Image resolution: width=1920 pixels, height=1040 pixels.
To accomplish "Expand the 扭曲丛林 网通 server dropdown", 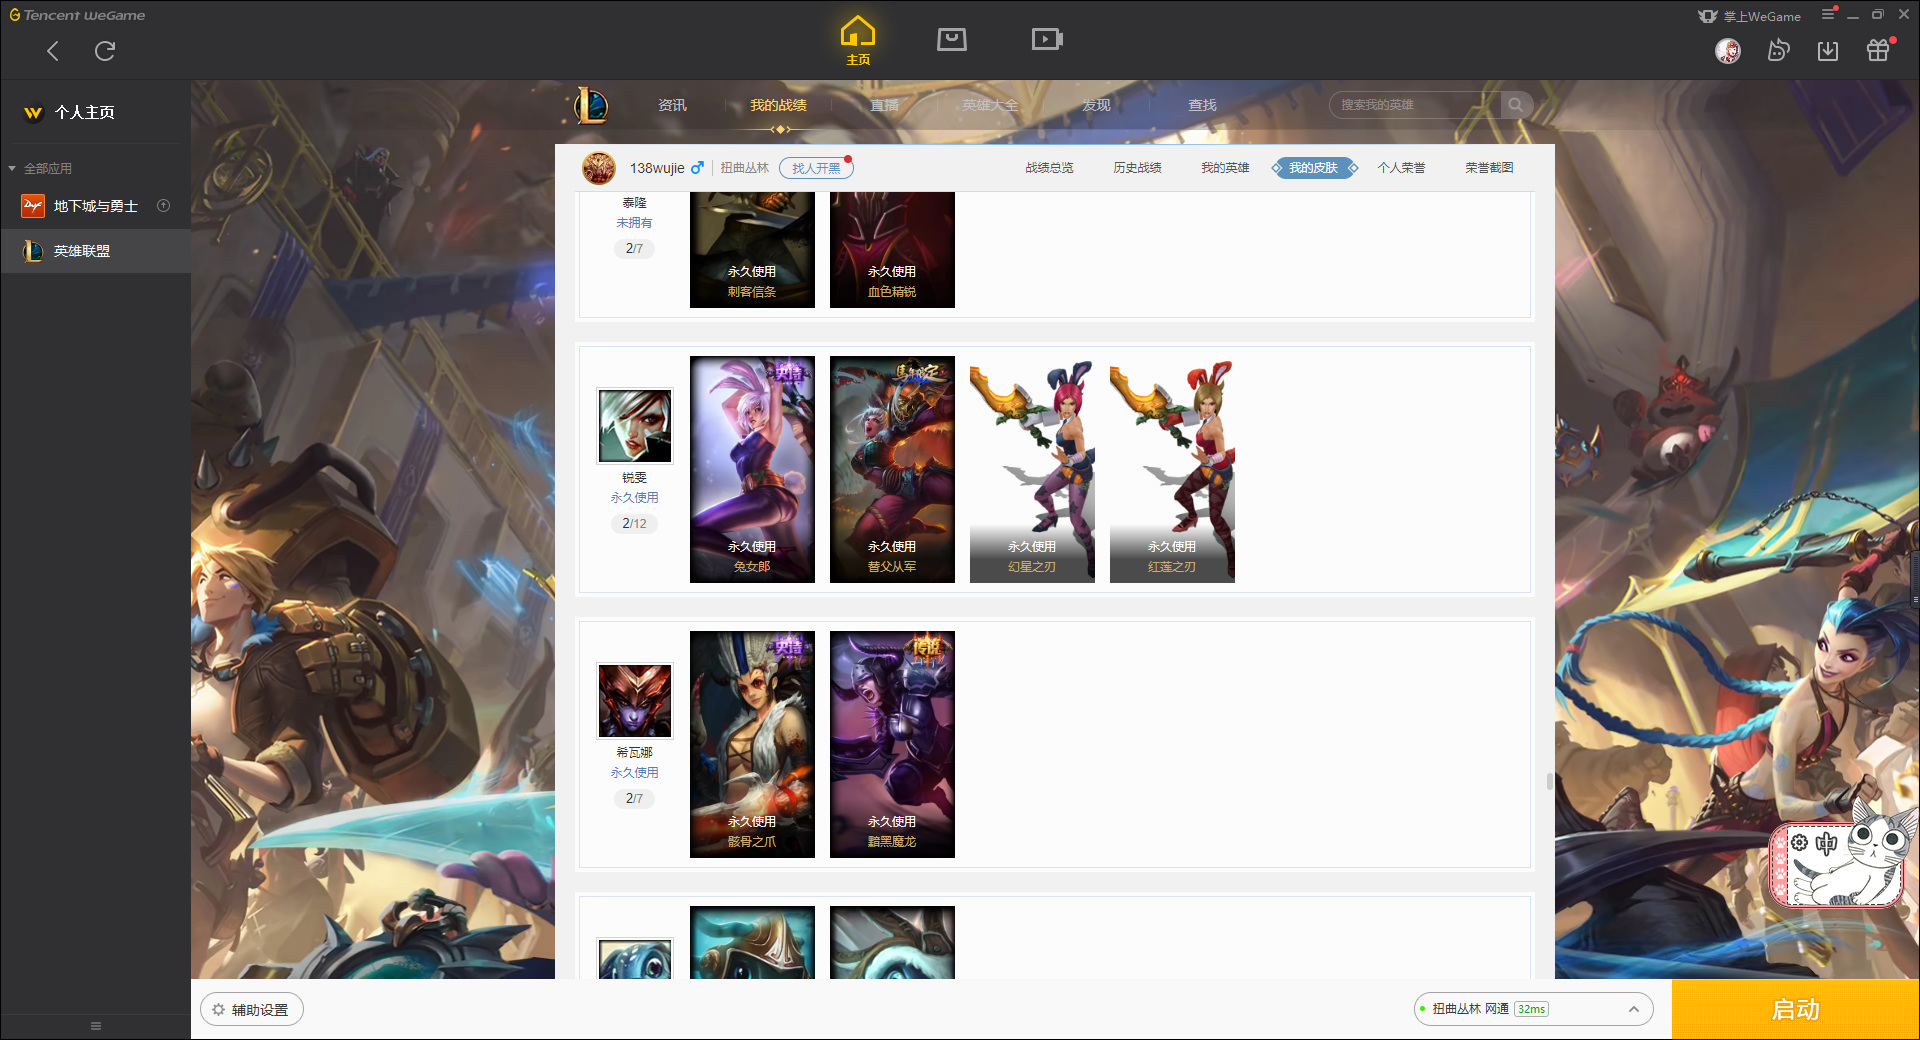I will (1533, 1009).
